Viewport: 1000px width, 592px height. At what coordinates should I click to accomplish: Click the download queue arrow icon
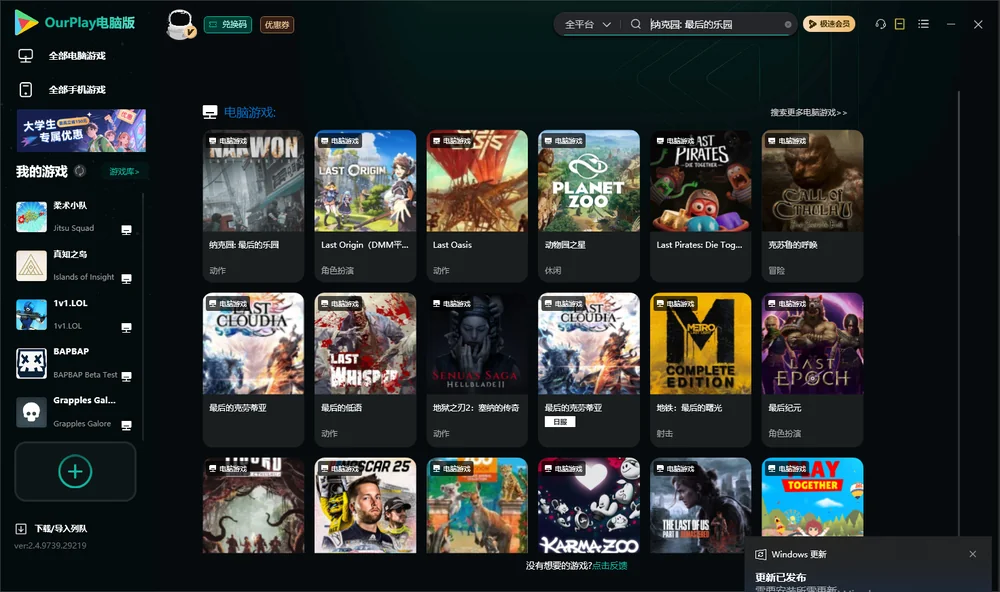coord(21,528)
